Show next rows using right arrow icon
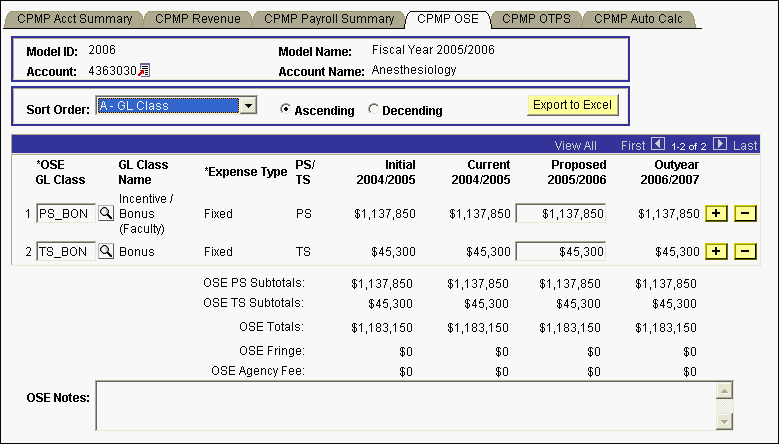This screenshot has width=779, height=444. coord(720,145)
